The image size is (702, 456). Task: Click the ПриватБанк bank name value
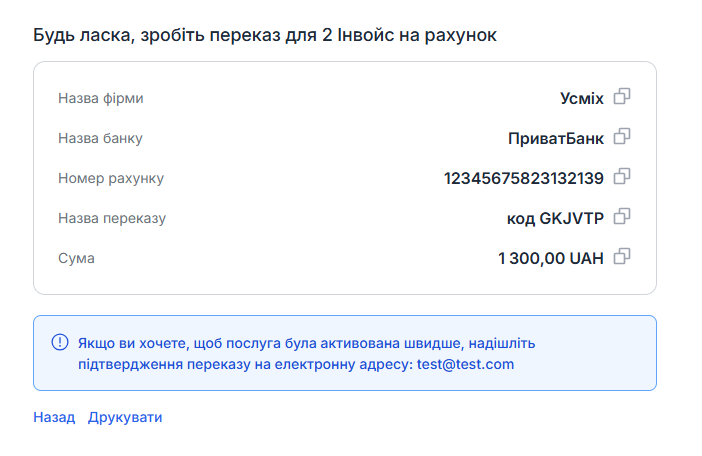[x=556, y=138]
